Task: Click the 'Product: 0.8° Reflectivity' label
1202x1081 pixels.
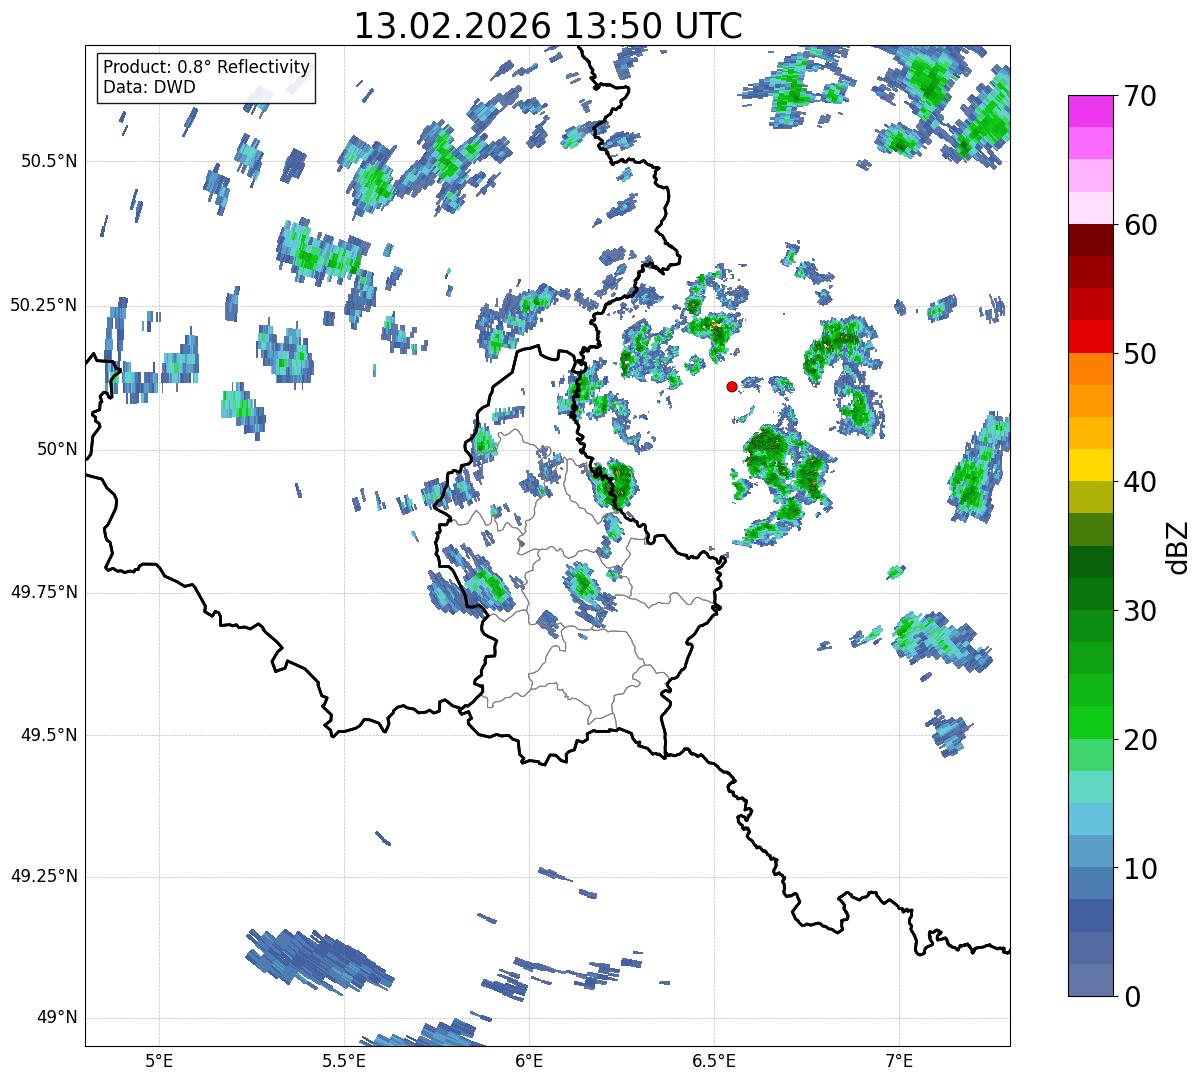Action: 207,67
